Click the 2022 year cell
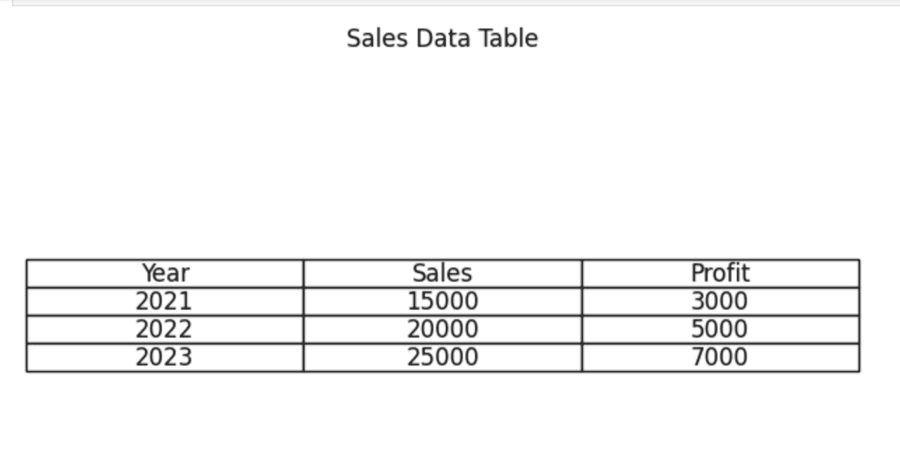900x466 pixels. point(165,329)
